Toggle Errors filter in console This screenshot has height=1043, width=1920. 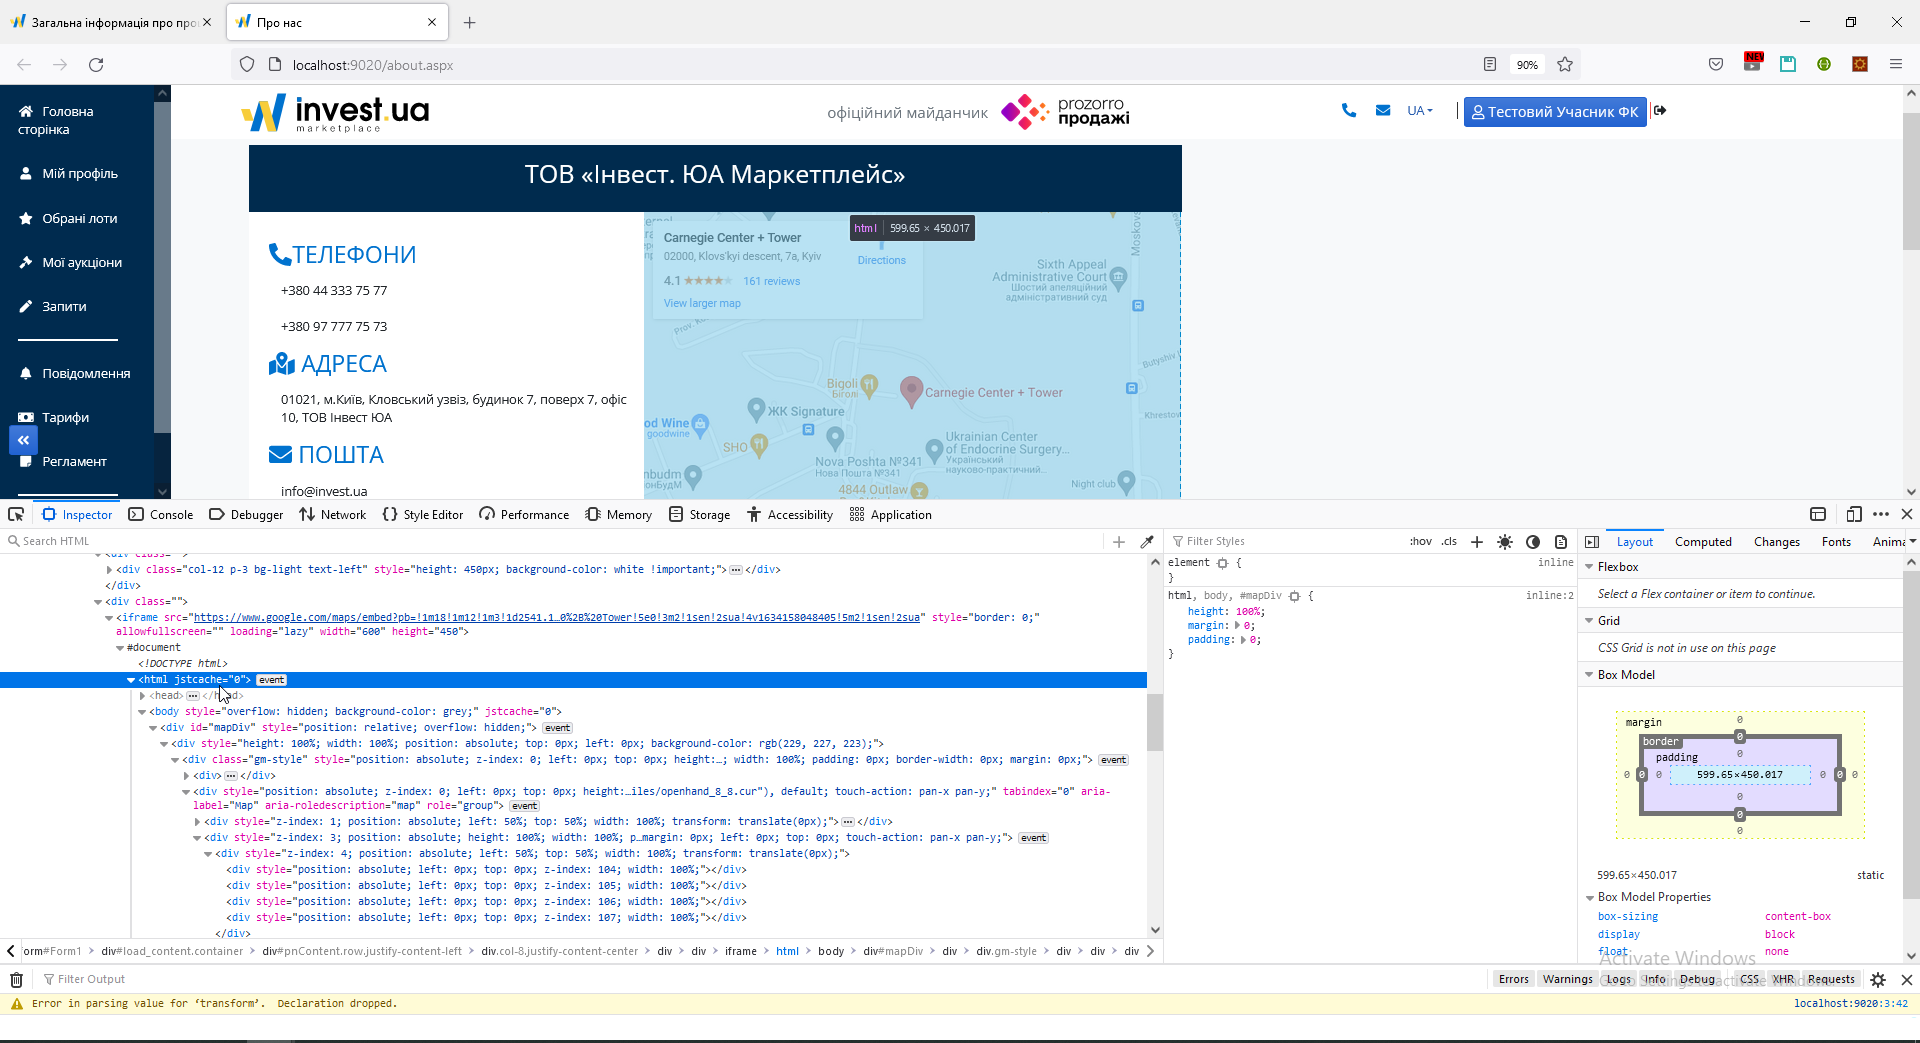point(1513,980)
